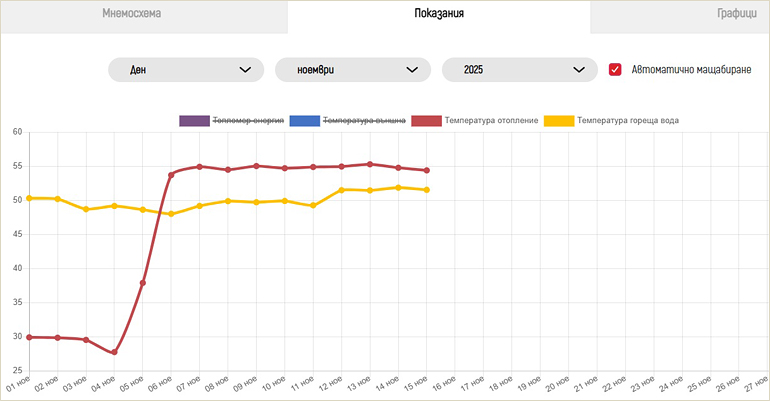
Task: Switch to the Графици tab
Action: 741,14
